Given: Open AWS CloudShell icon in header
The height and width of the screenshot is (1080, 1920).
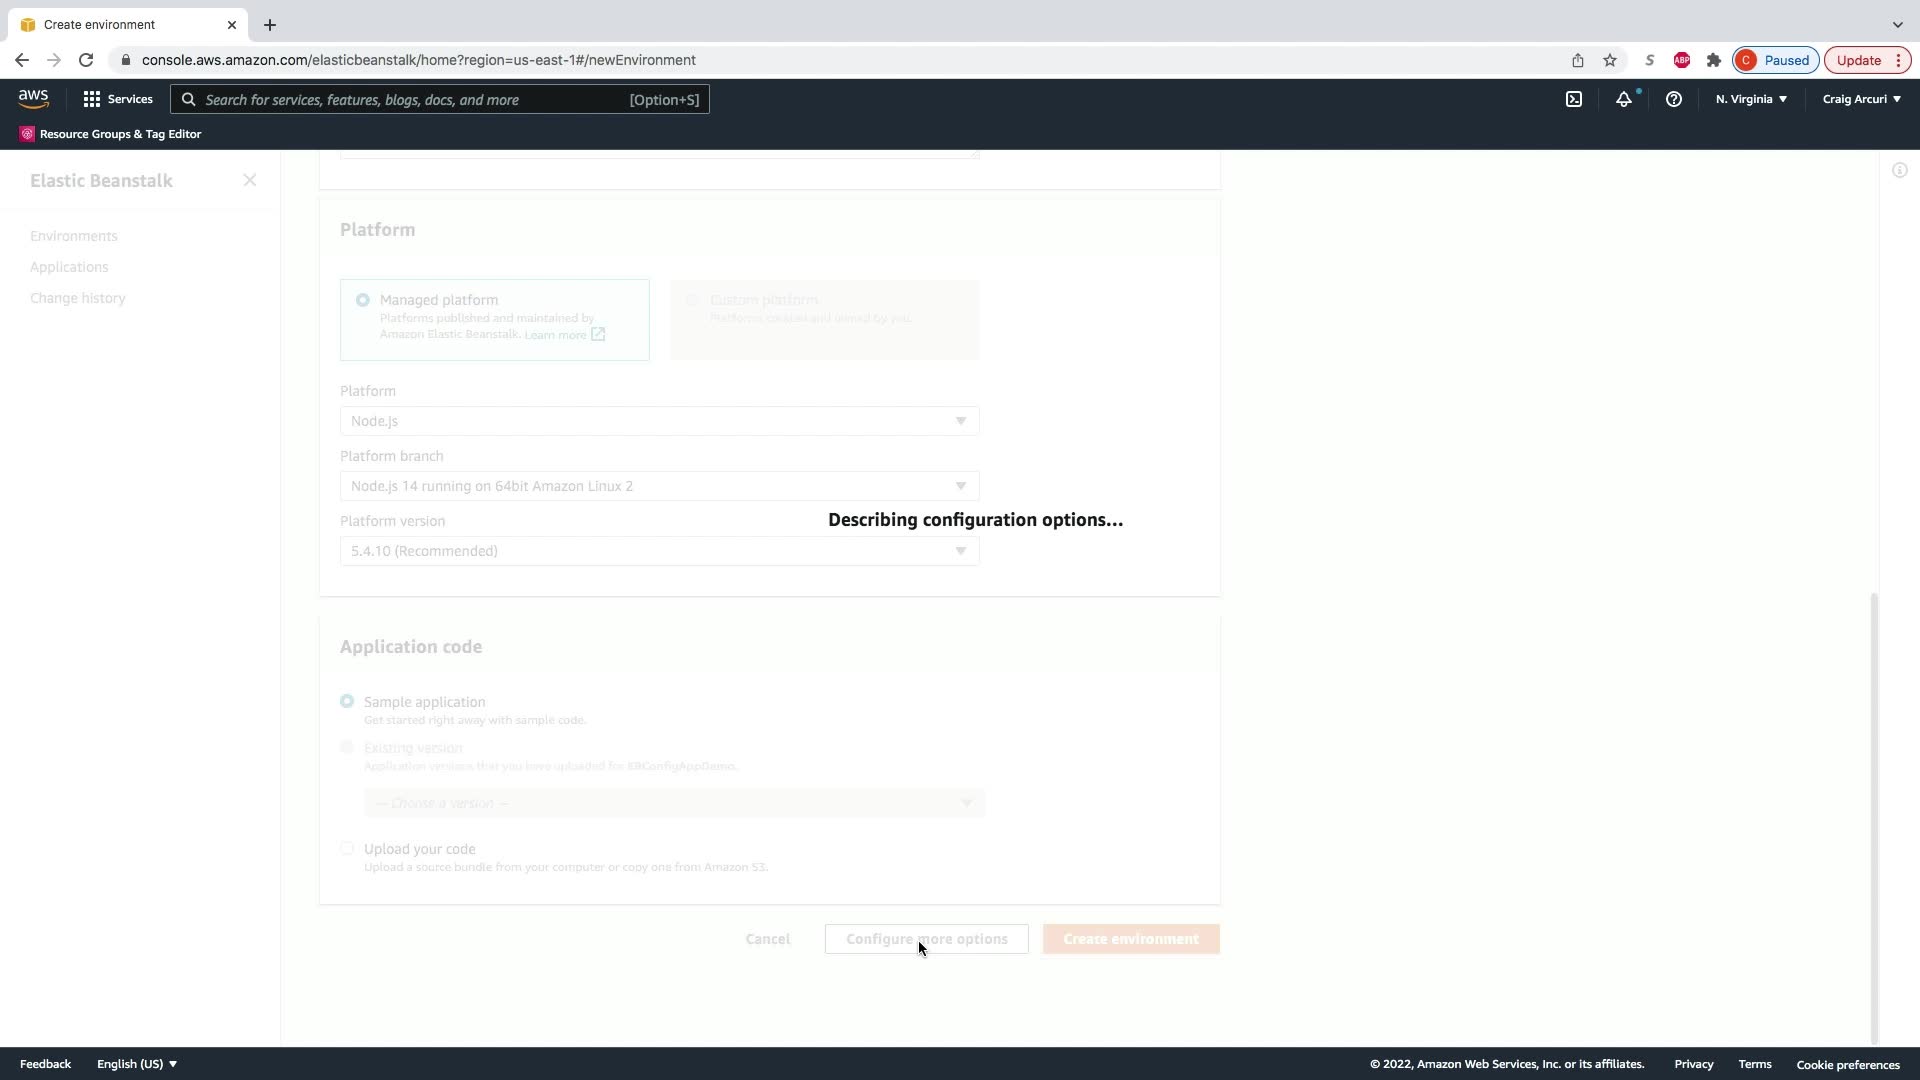Looking at the screenshot, I should 1574,99.
